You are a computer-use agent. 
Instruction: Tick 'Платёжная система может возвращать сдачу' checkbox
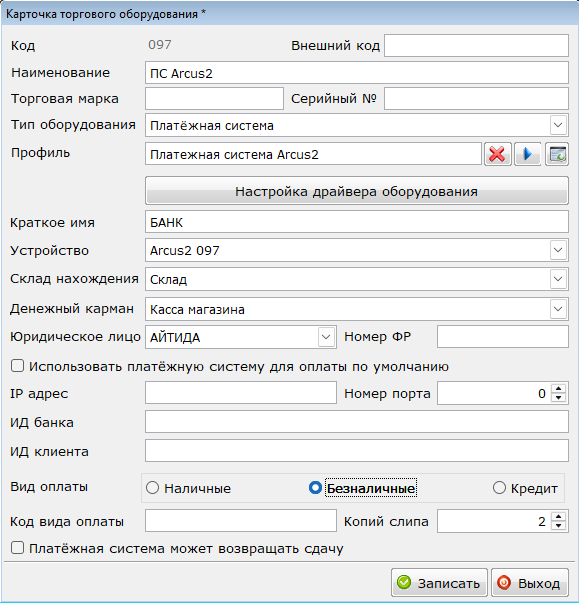pyautogui.click(x=17, y=548)
